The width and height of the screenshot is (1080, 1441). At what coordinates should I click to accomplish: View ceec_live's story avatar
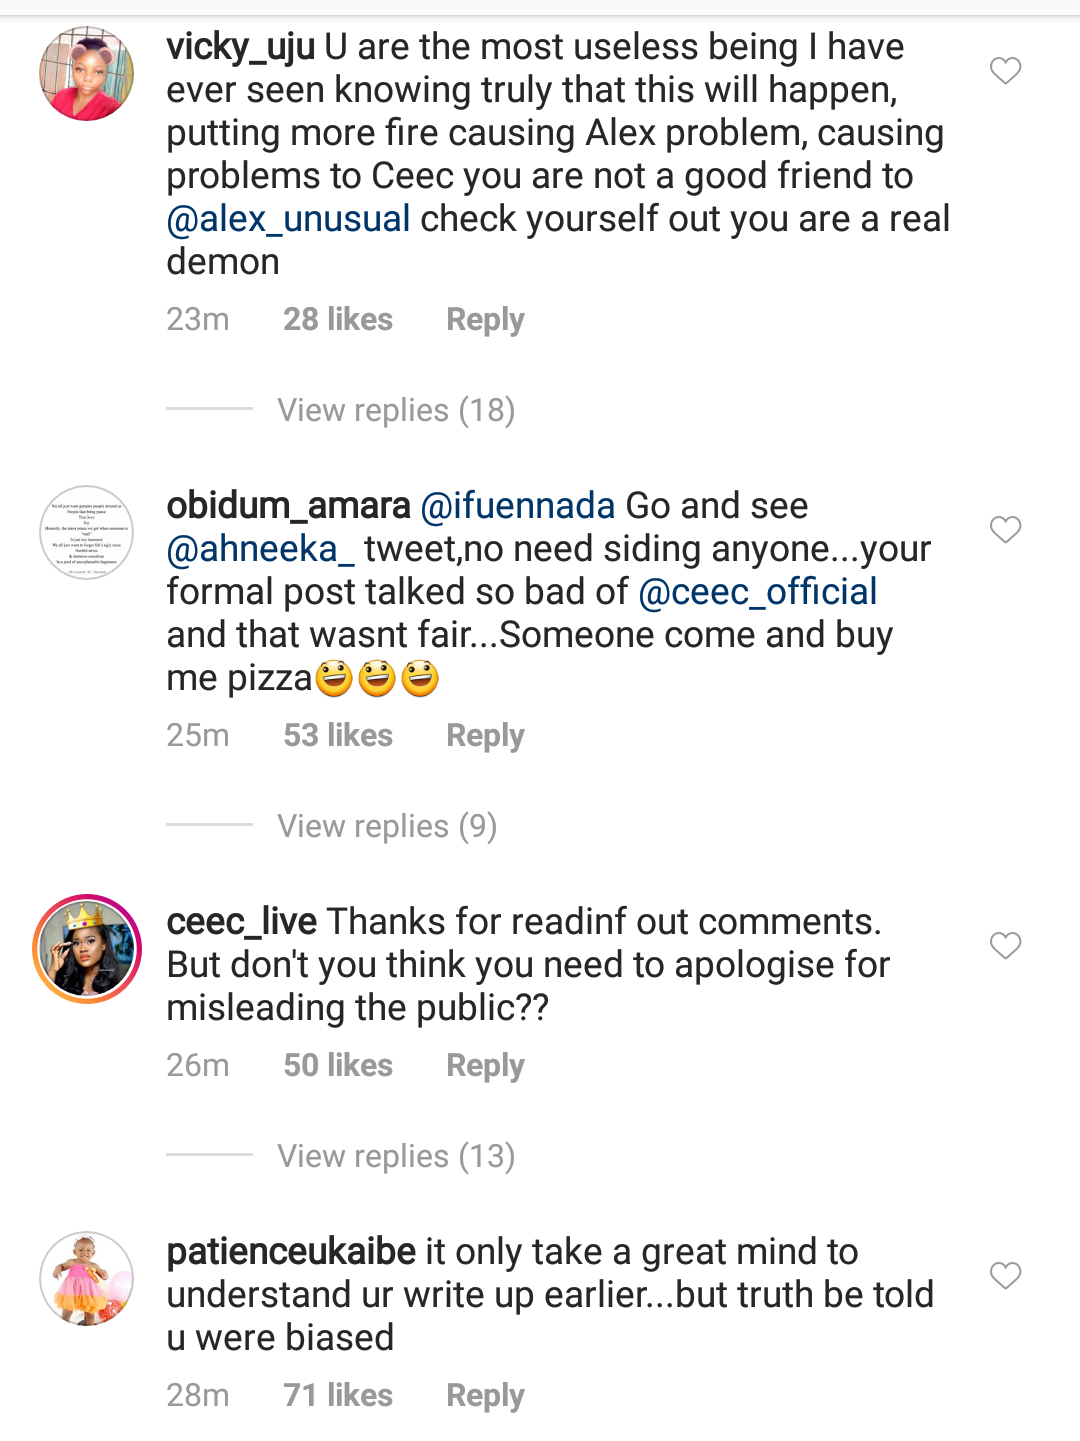coord(87,949)
